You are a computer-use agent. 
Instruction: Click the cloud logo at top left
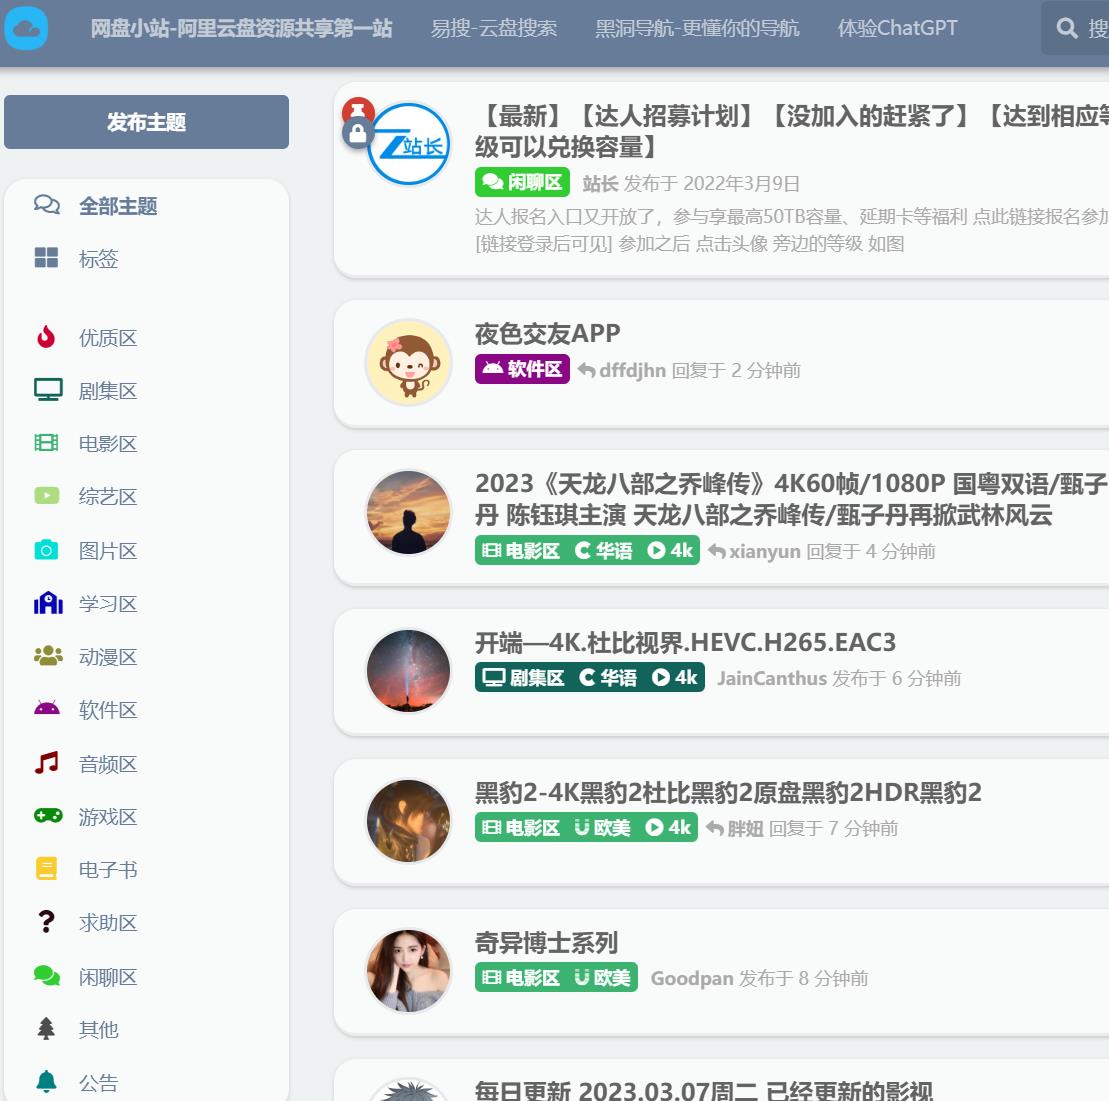coord(25,28)
